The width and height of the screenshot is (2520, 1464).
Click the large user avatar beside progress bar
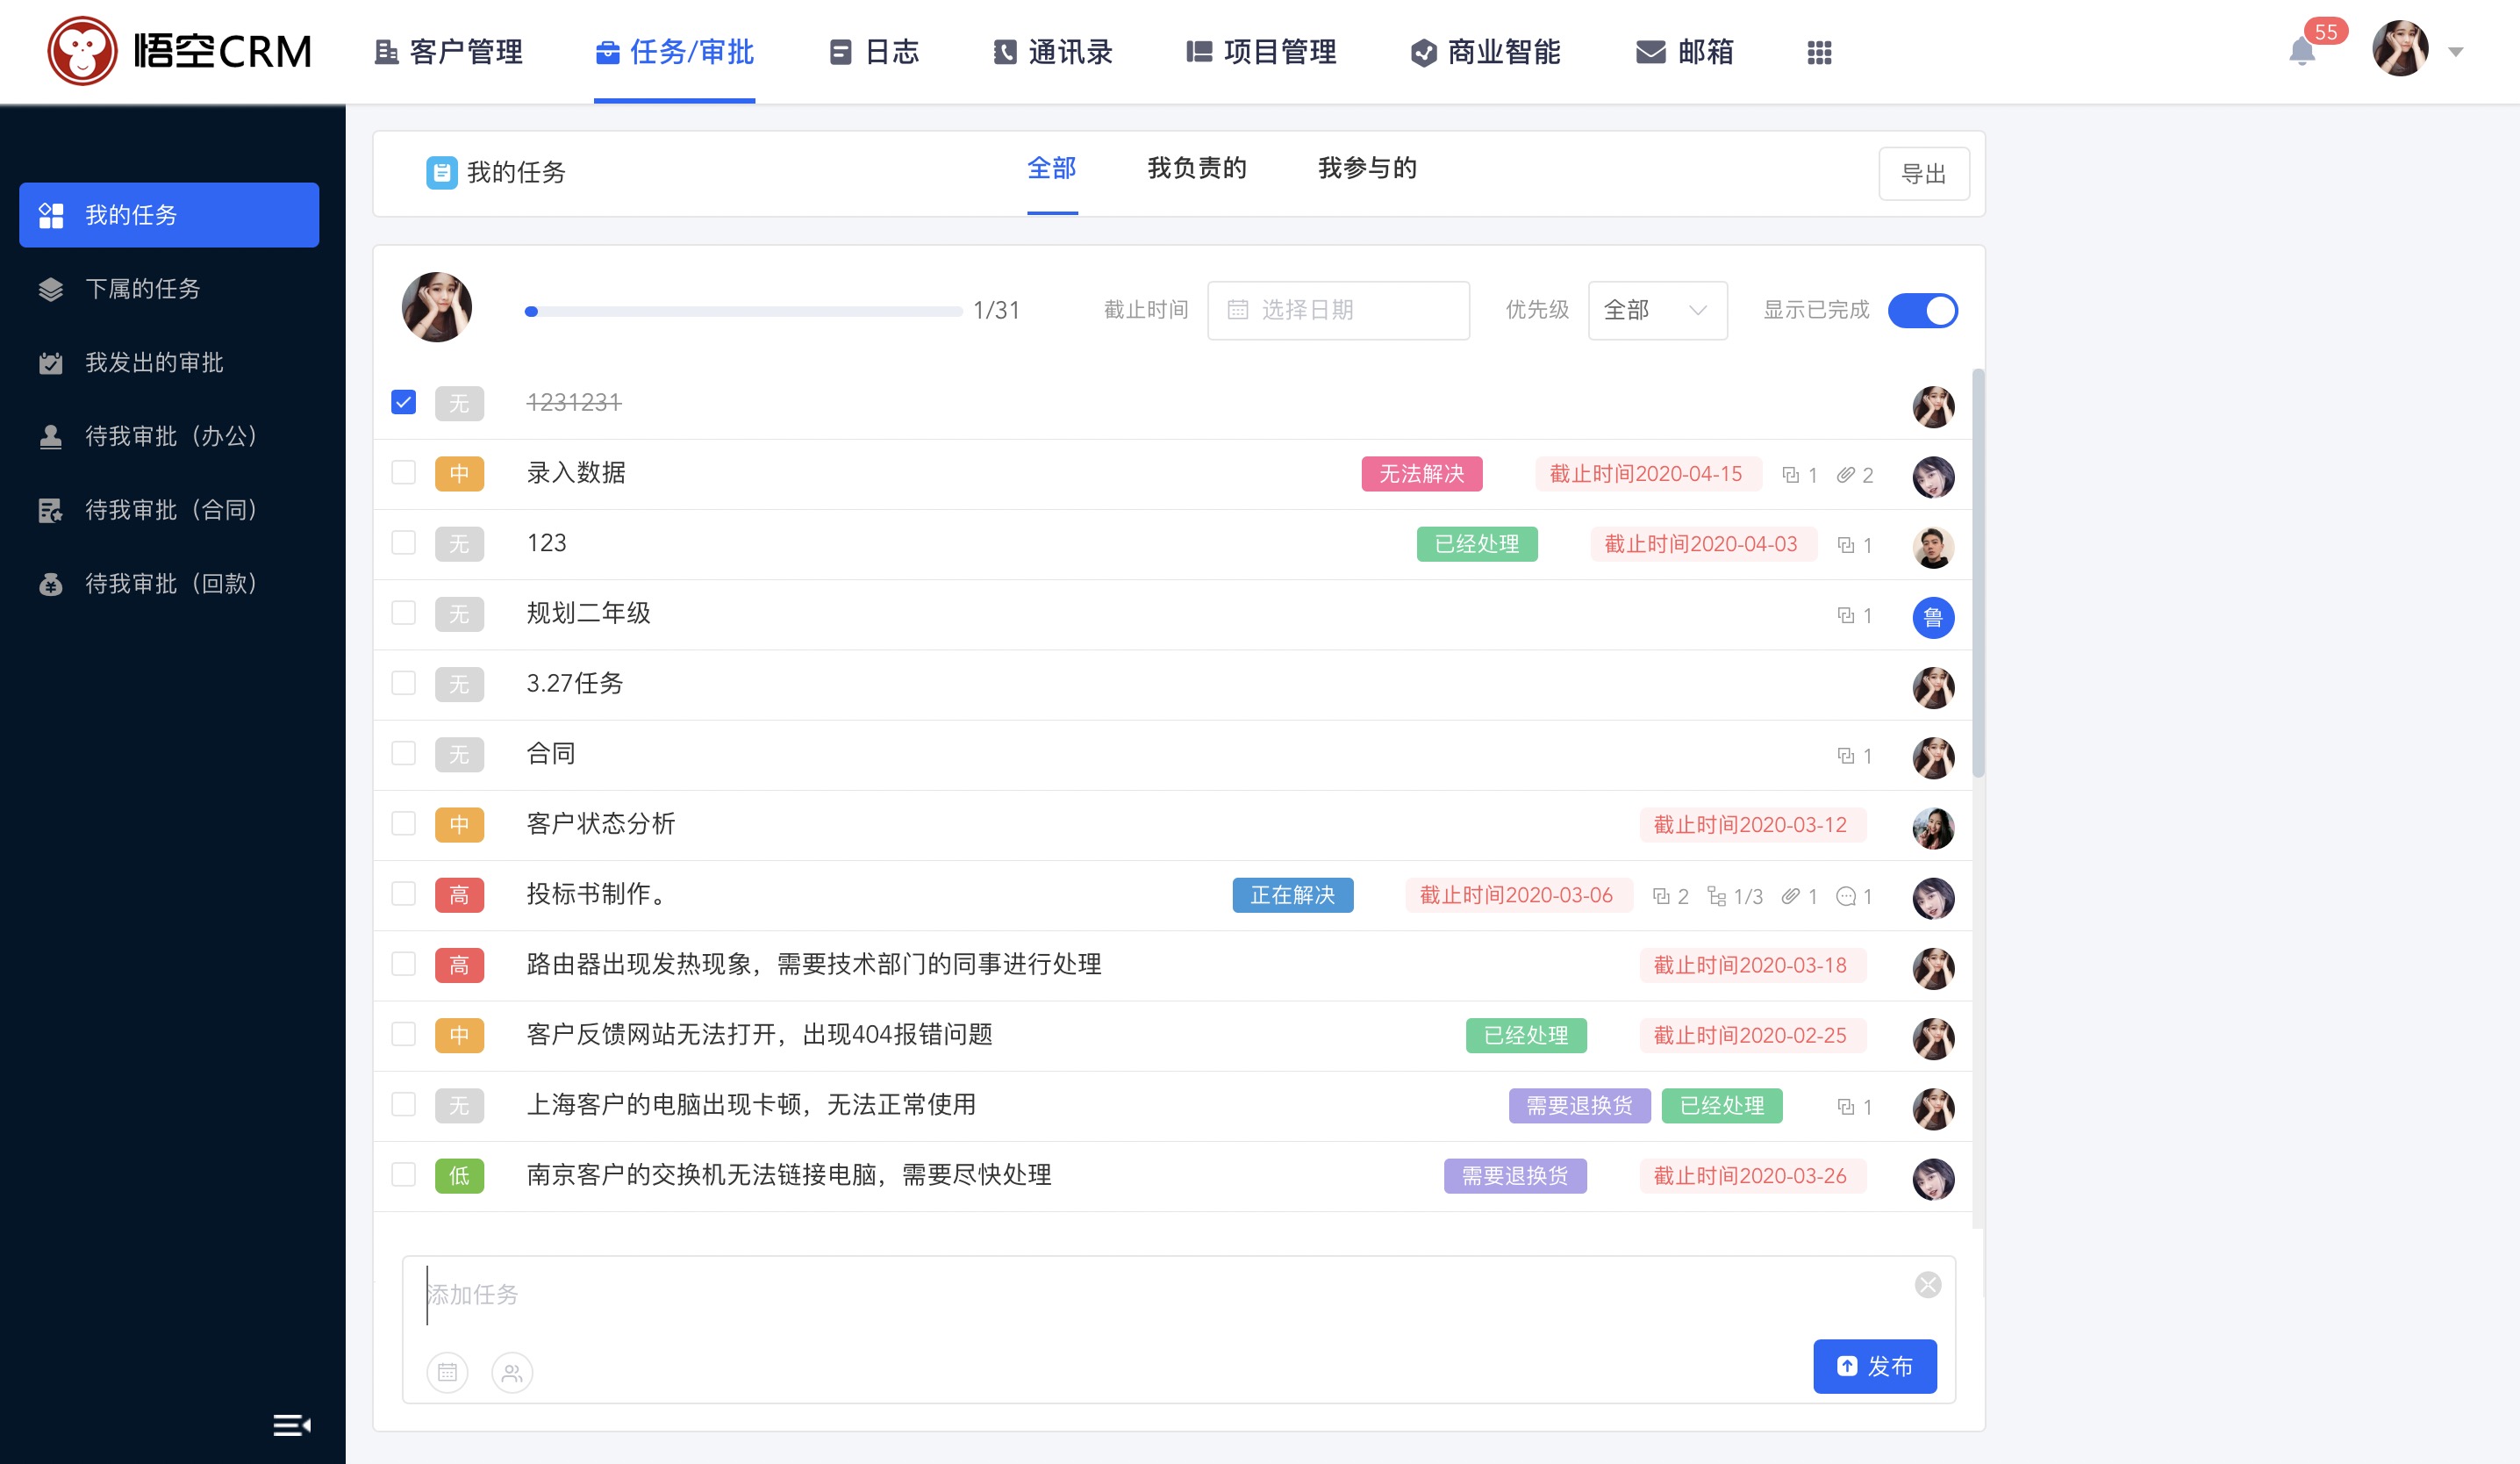click(x=437, y=307)
